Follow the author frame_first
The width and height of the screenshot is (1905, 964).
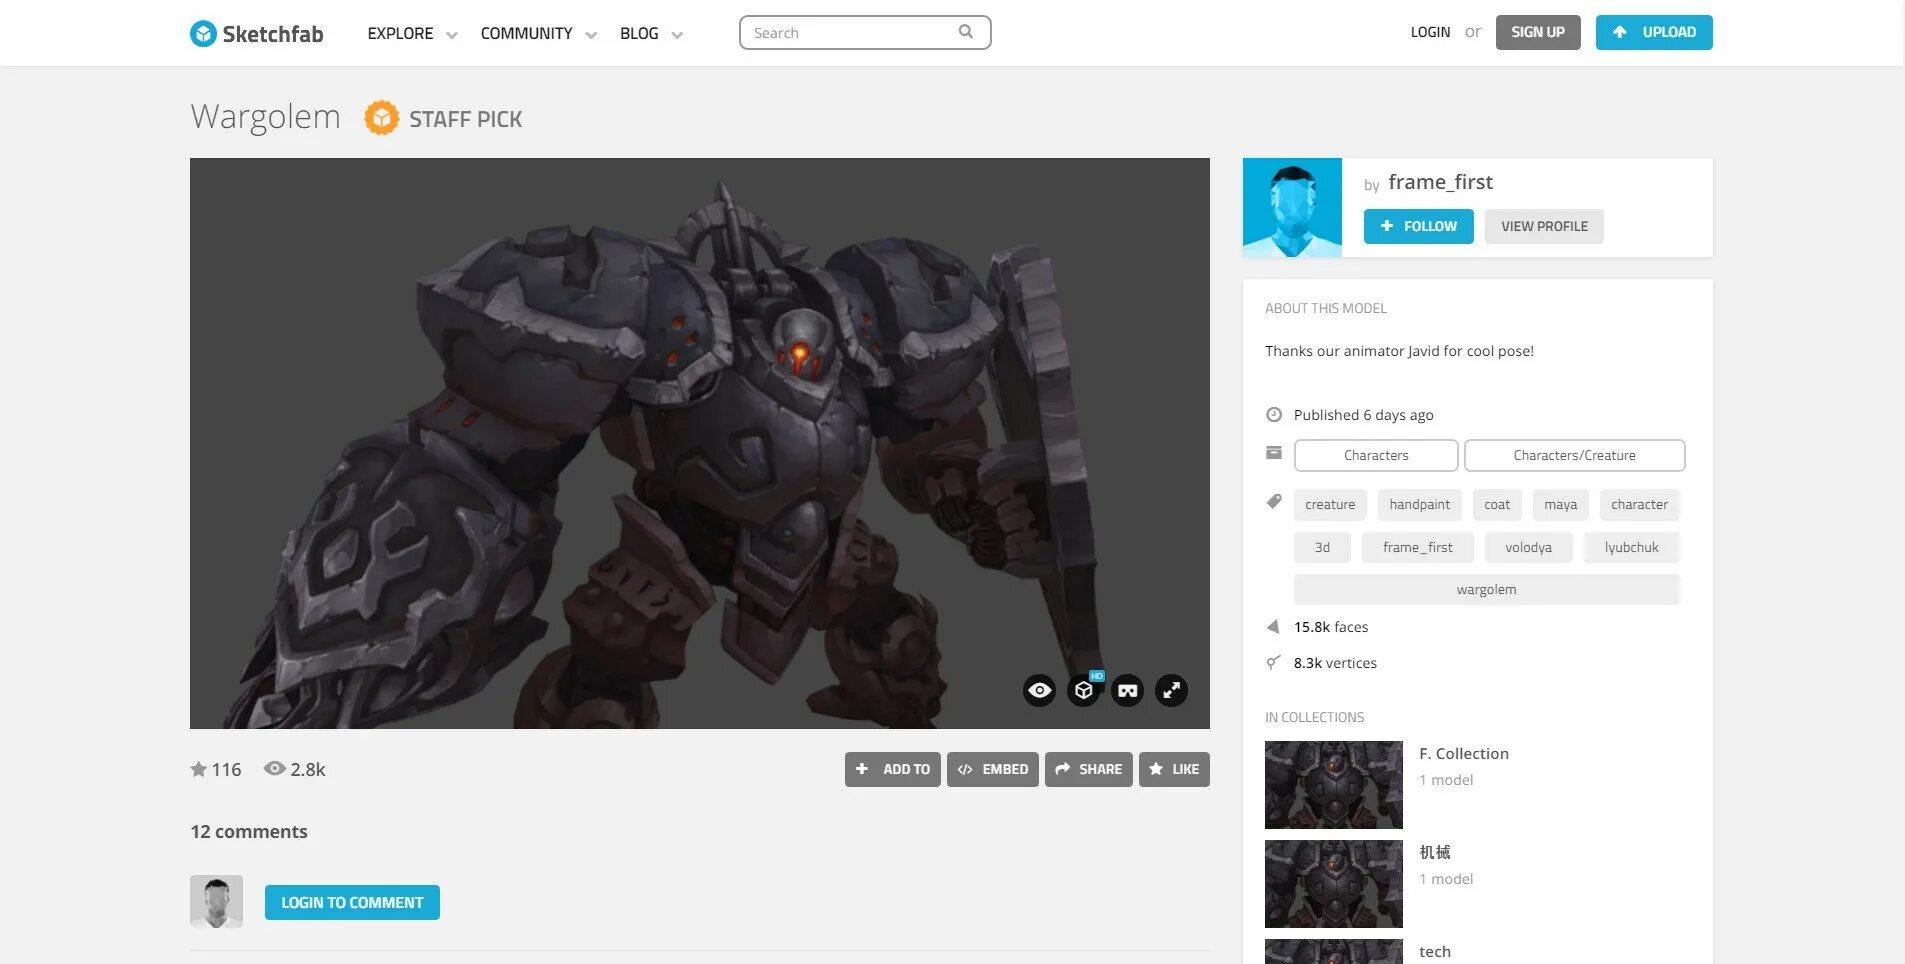(1418, 226)
